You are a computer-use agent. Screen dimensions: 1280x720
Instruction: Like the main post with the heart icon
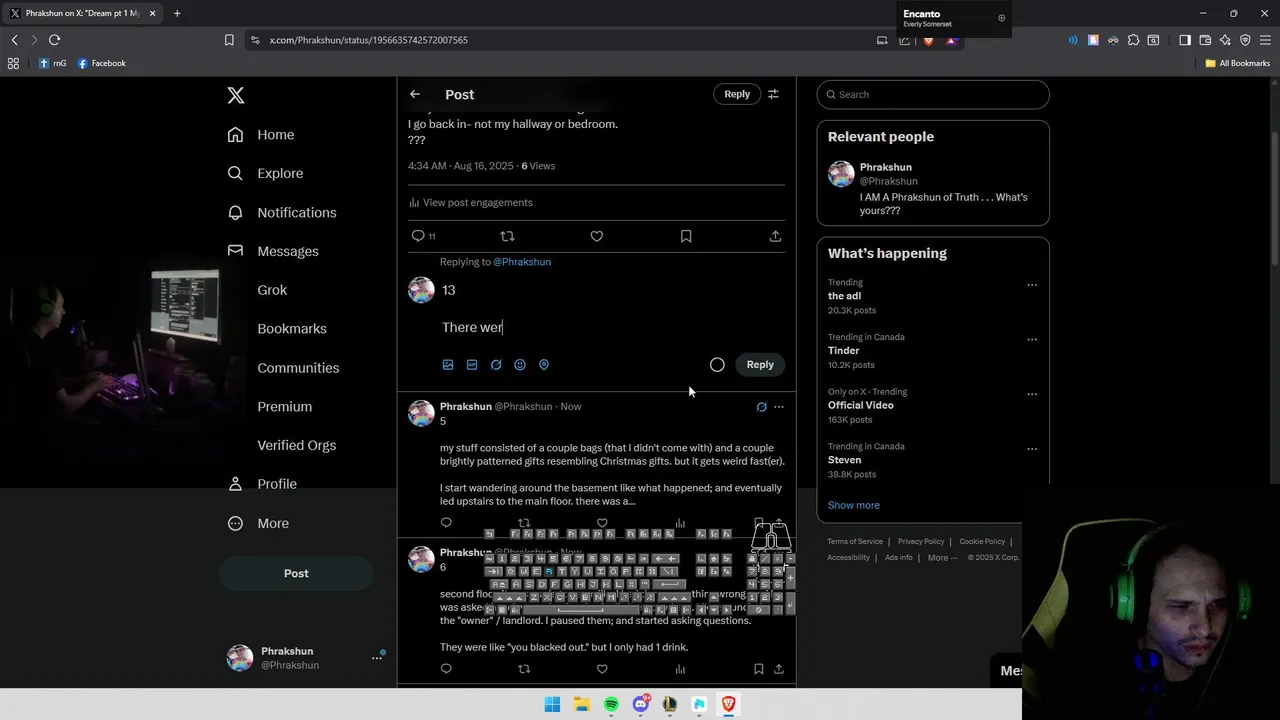(597, 236)
